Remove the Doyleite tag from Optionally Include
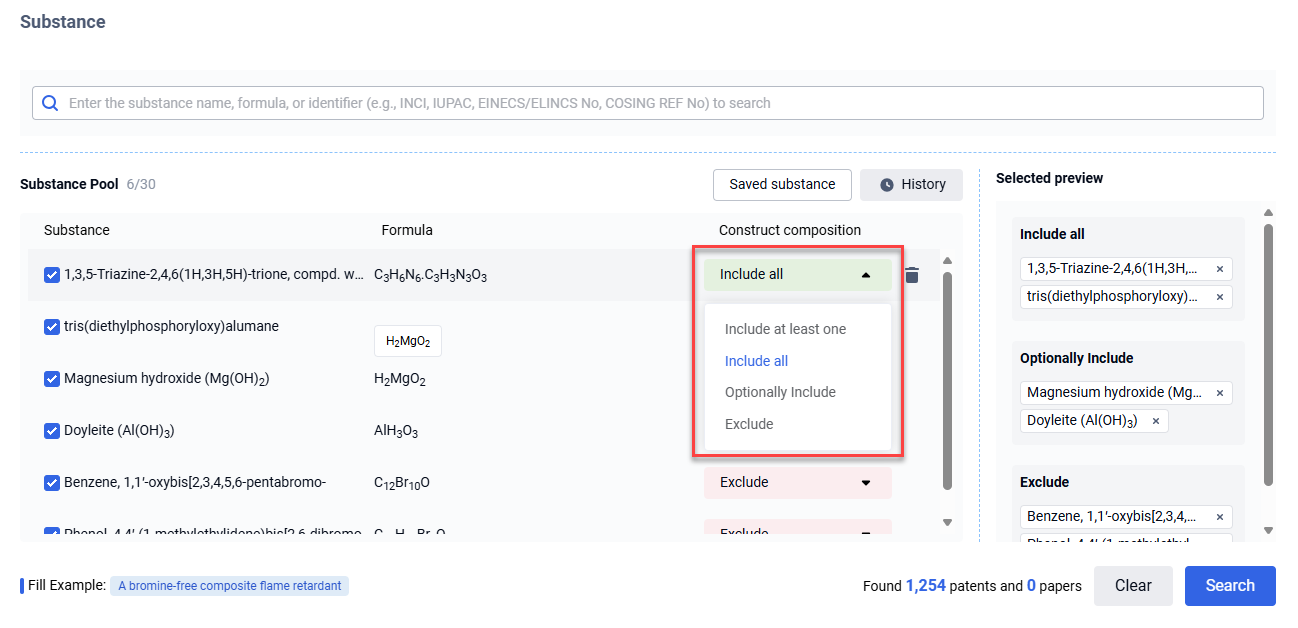The height and width of the screenshot is (628, 1298). pos(1155,421)
